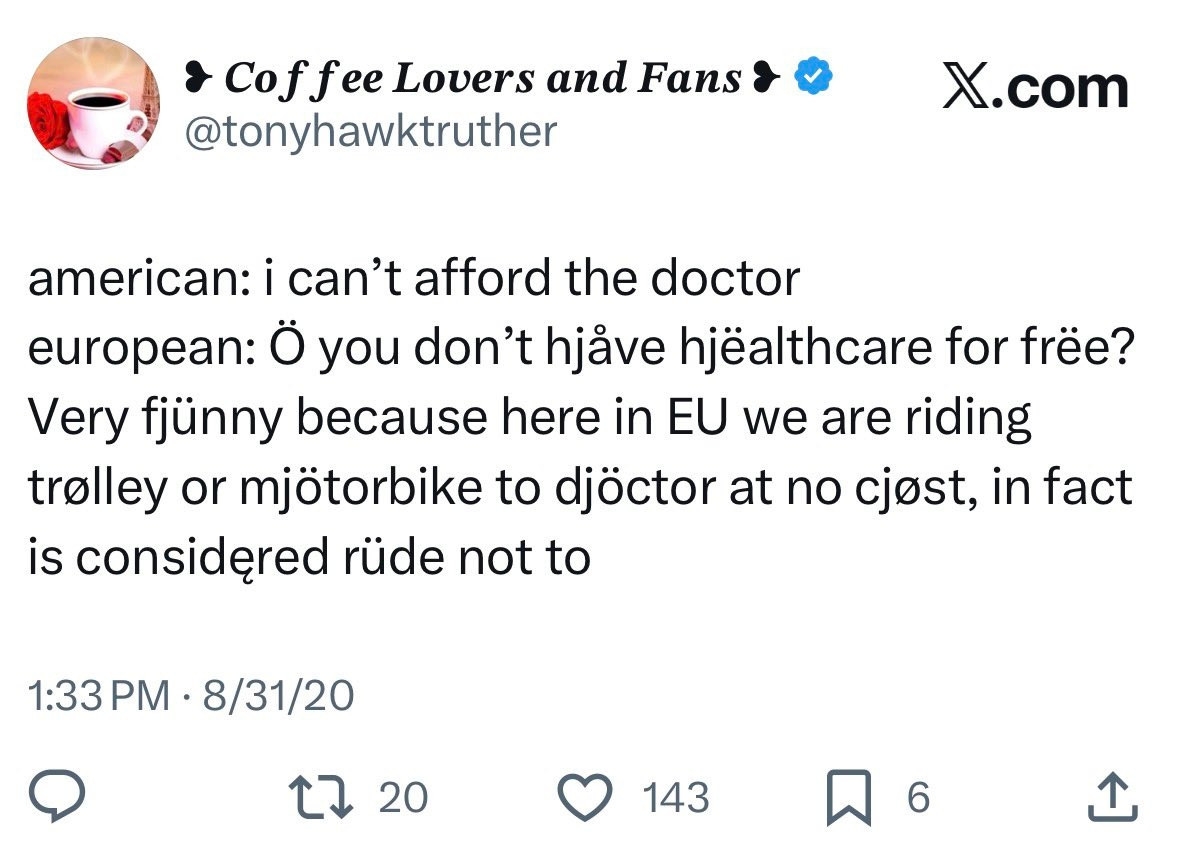The height and width of the screenshot is (865, 1179).
Task: Bookmark this tweet using the bookmark icon
Action: pos(847,798)
